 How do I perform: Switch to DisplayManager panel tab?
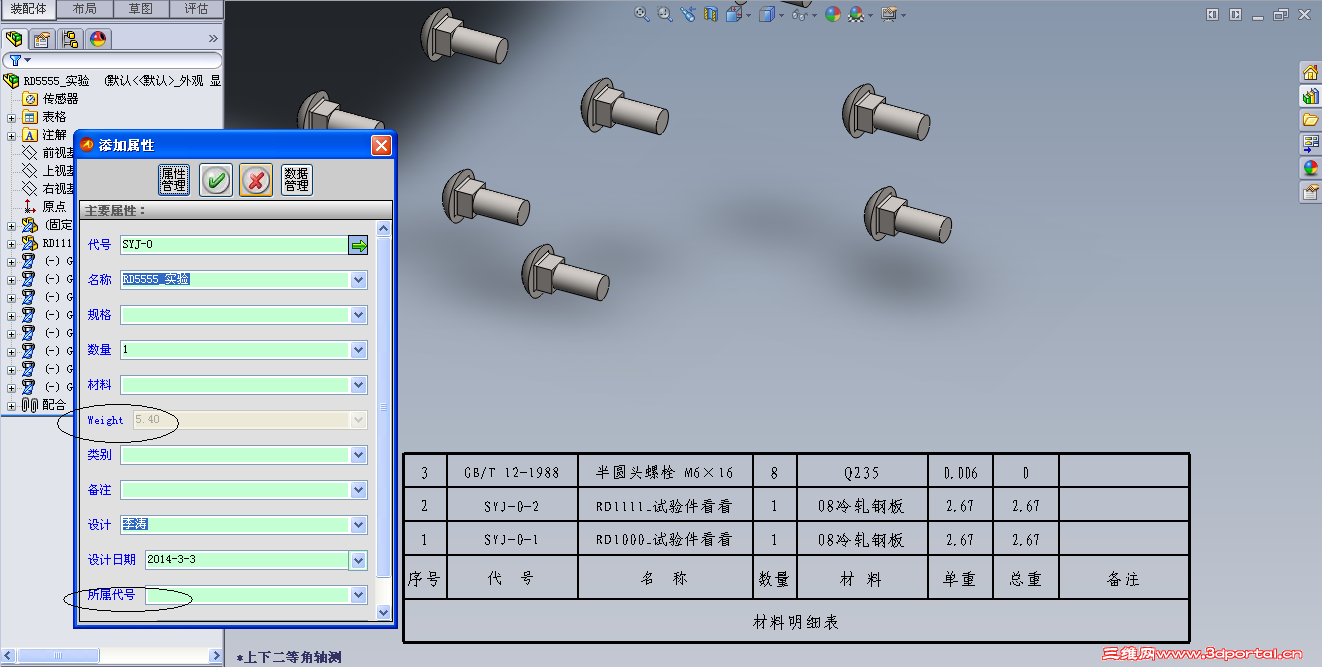coord(98,39)
